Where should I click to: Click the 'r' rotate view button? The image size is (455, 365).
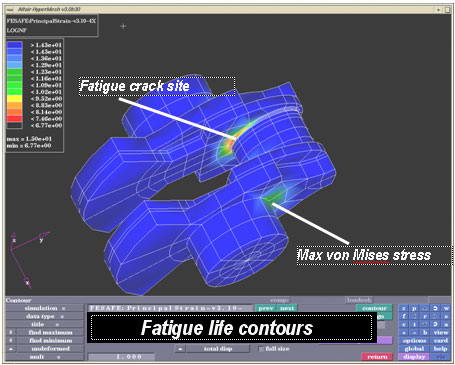coord(425,316)
